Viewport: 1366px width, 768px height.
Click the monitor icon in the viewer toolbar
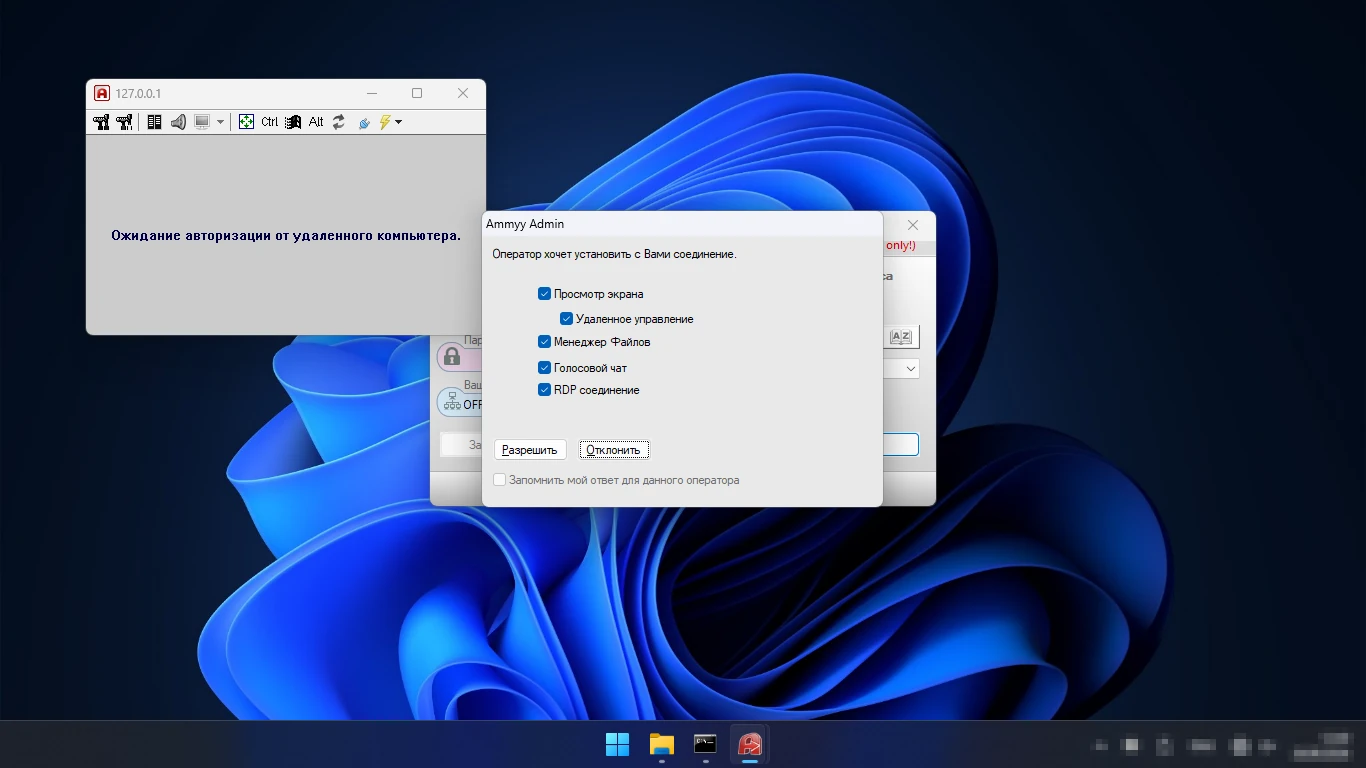[x=202, y=122]
